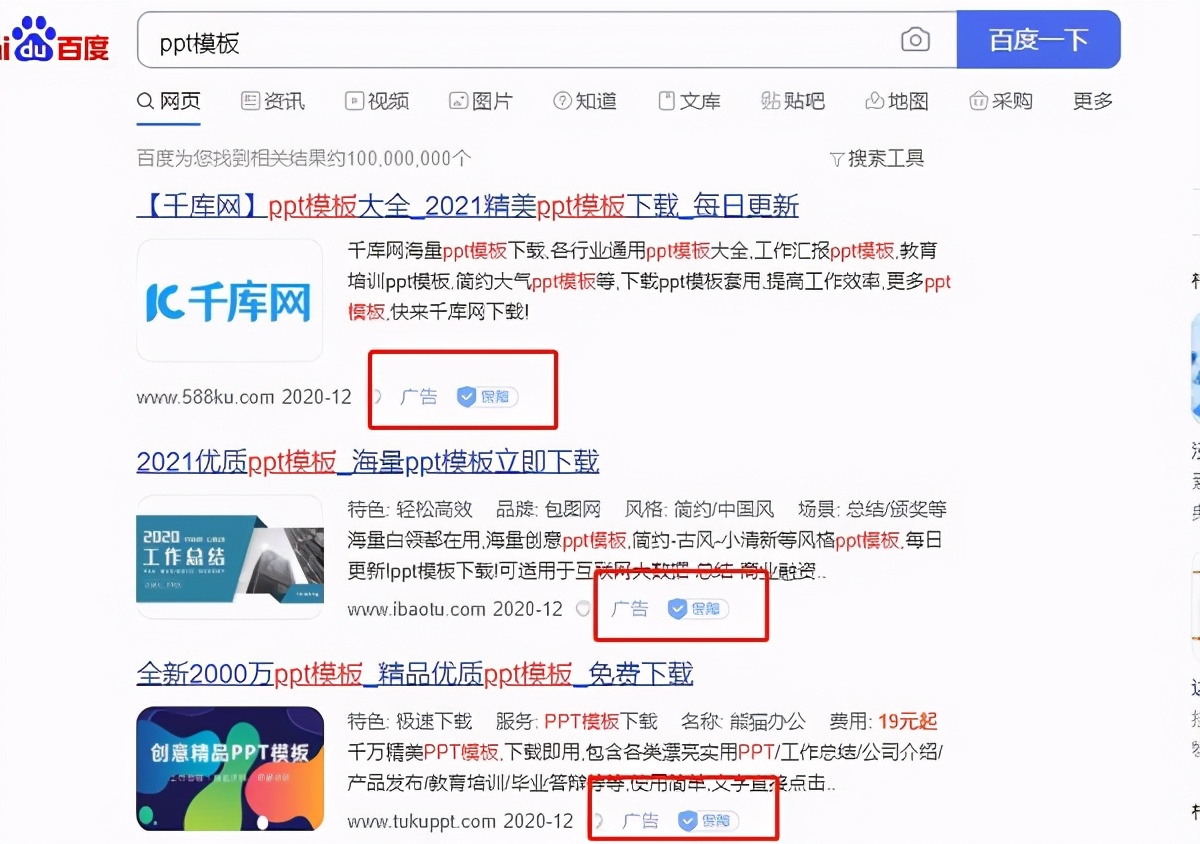The width and height of the screenshot is (1200, 844).
Task: Click 广告 label on ibaotu result
Action: (x=630, y=609)
